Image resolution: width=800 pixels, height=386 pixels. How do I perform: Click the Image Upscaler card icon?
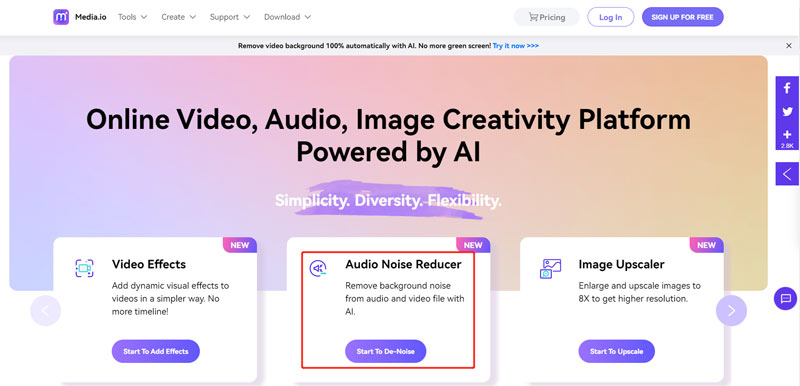(551, 268)
